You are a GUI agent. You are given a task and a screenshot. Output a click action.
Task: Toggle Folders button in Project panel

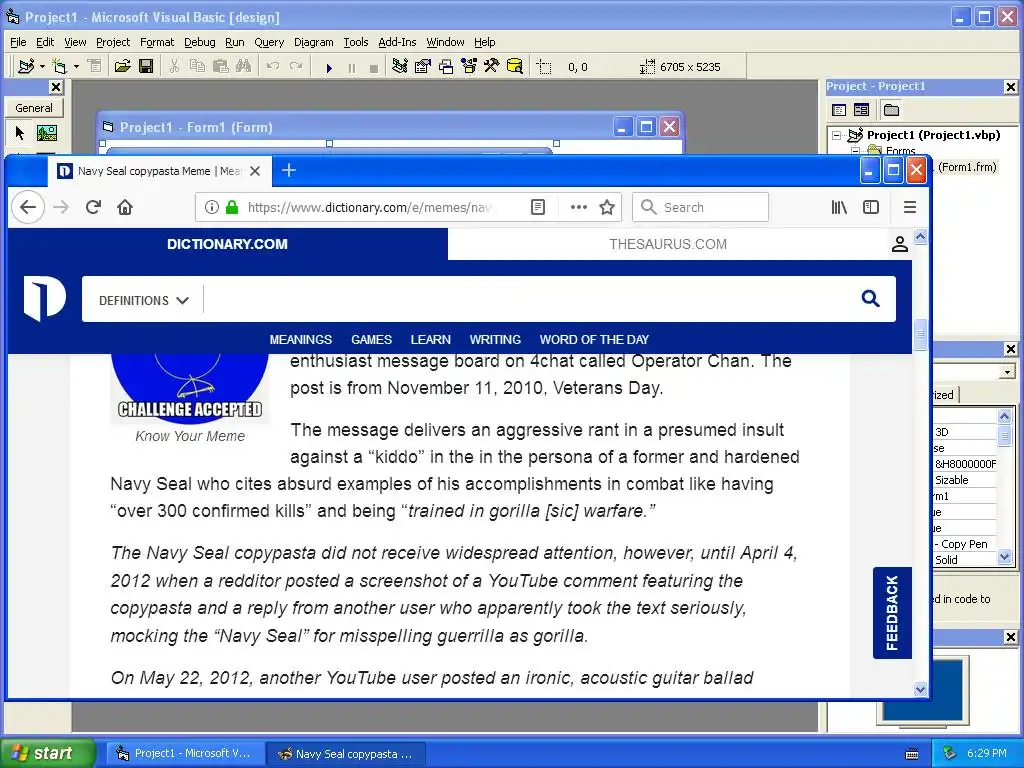tap(891, 110)
